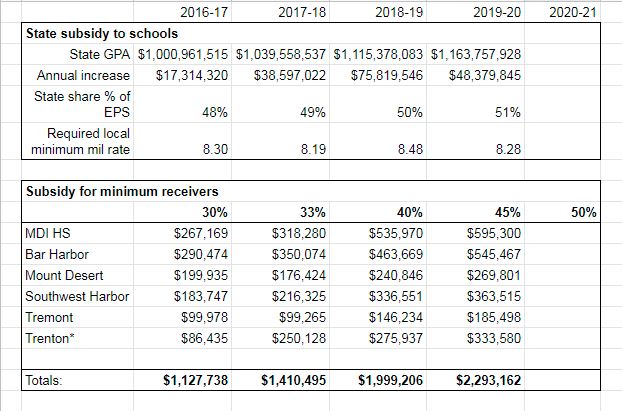Select the 'Required local minimum mil rate' label

tap(83, 140)
